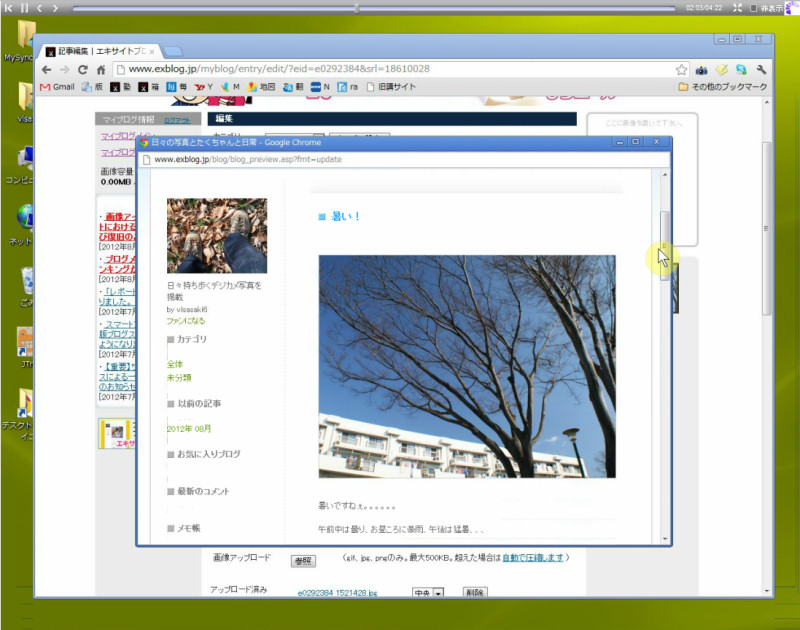Open the Chrome wrench settings menu

(761, 69)
